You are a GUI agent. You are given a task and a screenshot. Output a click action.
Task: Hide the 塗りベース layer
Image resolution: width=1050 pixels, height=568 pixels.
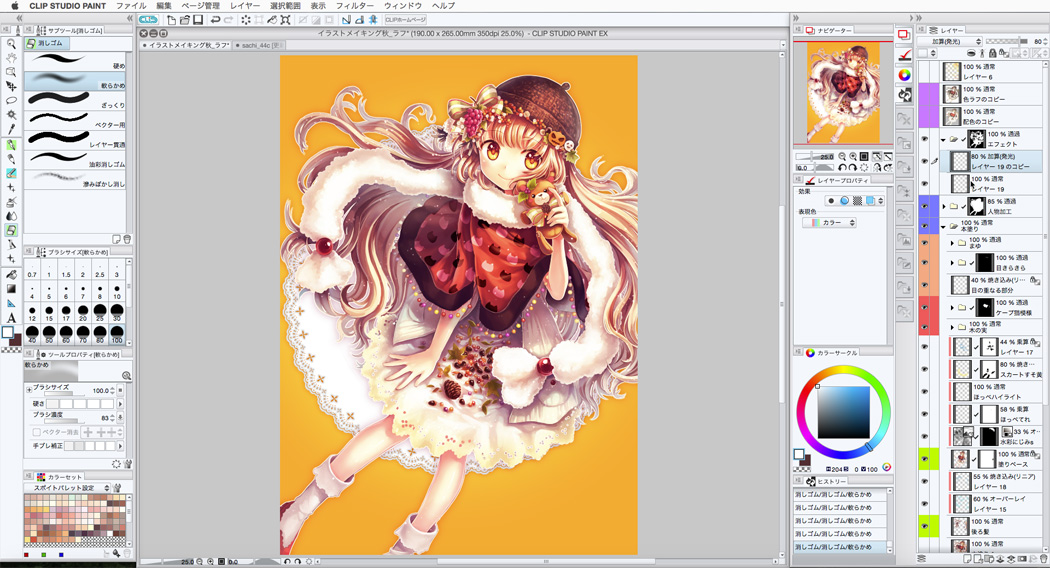[x=925, y=459]
